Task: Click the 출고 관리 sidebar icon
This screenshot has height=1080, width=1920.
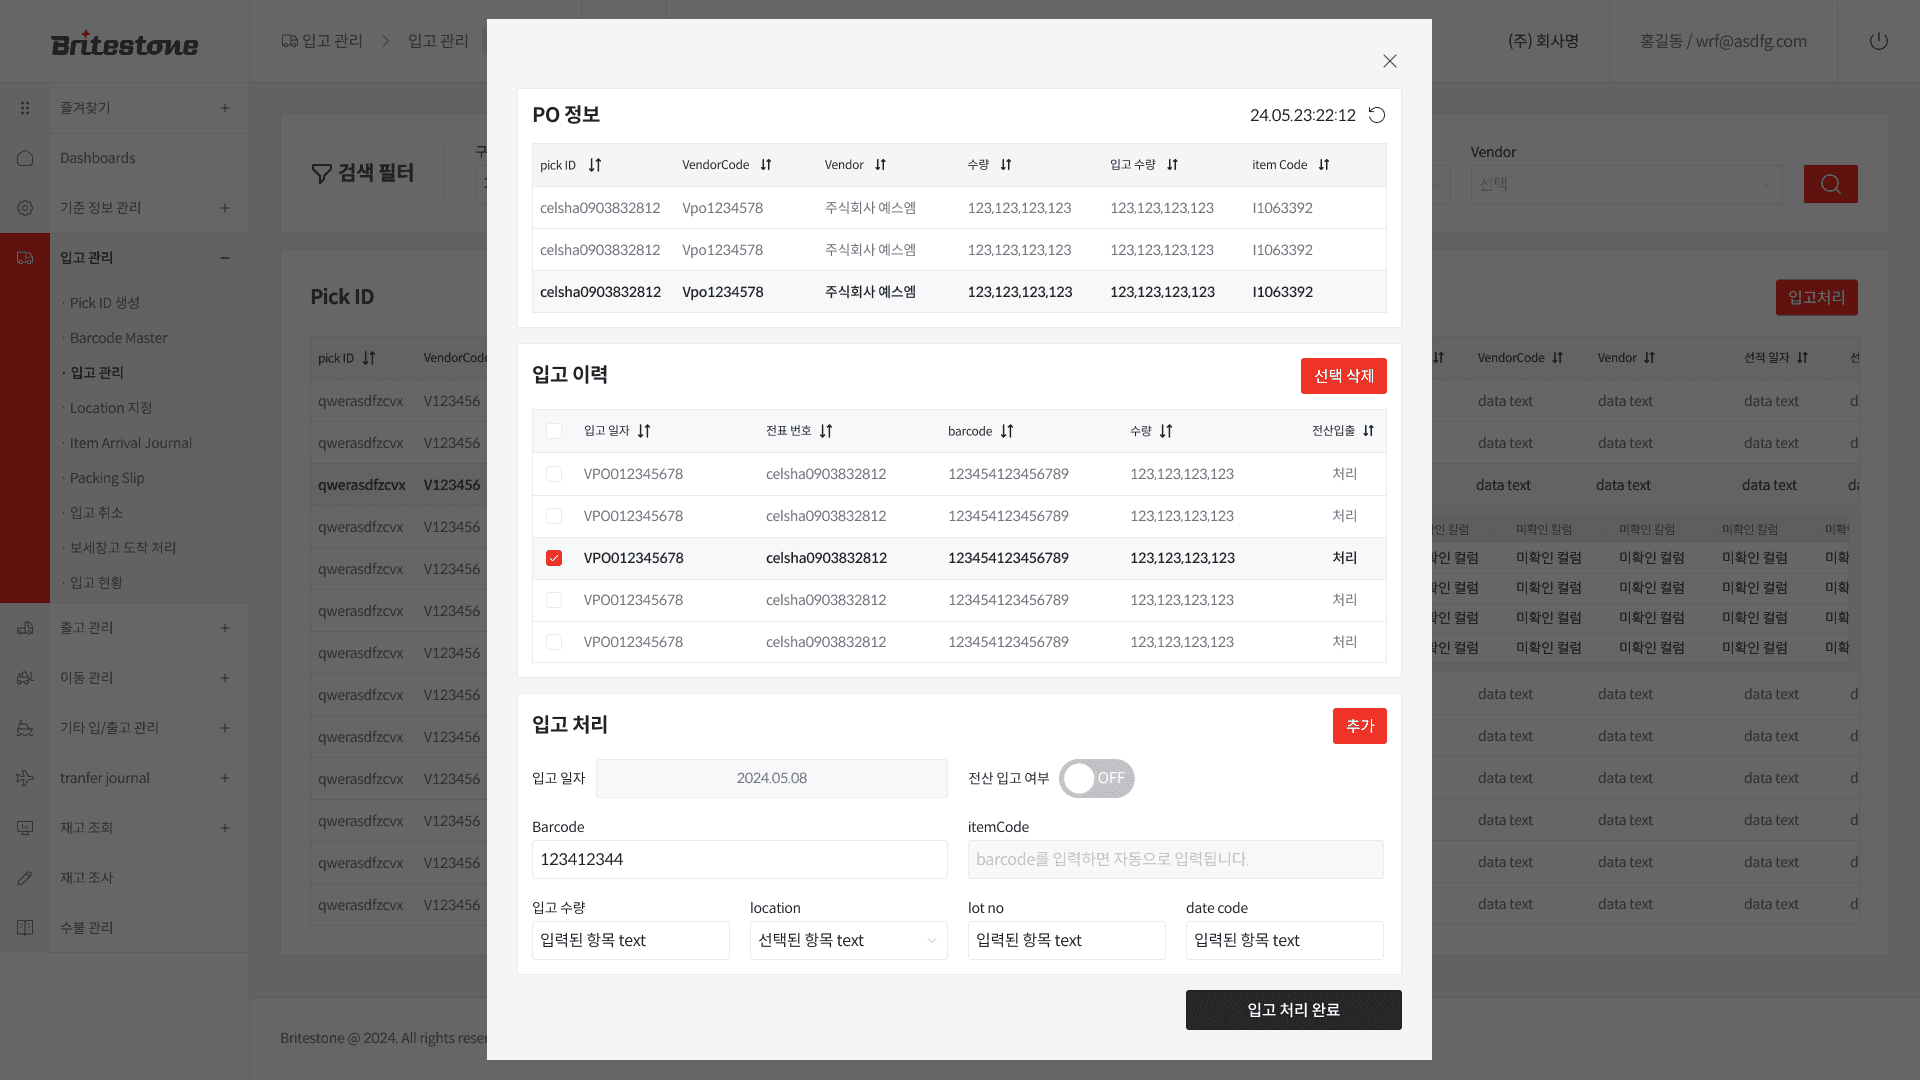Action: (25, 628)
